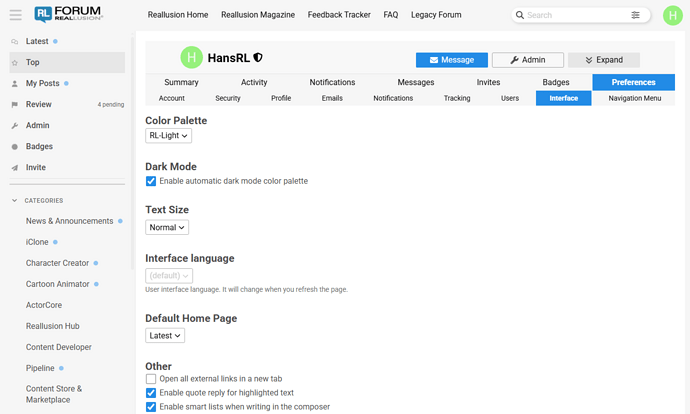The image size is (690, 414).
Task: Click the RL Forum Reallusion logo
Action: (68, 15)
